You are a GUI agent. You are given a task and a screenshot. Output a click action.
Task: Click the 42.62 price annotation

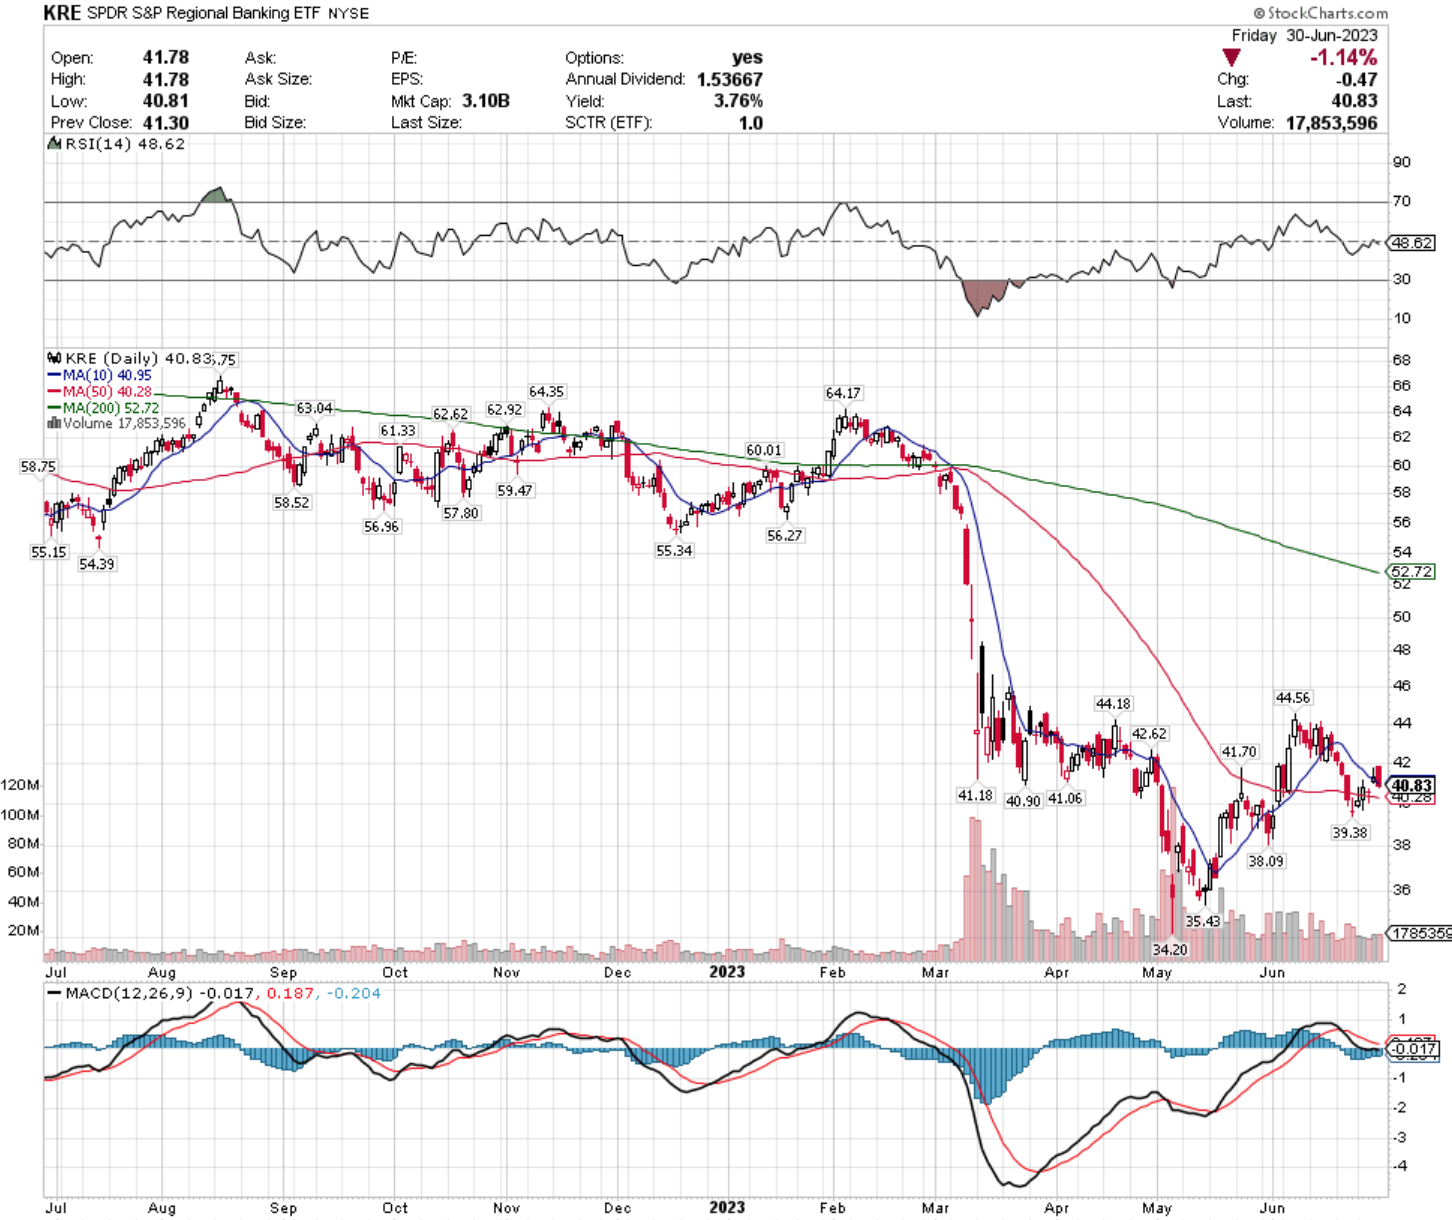[x=1149, y=733]
